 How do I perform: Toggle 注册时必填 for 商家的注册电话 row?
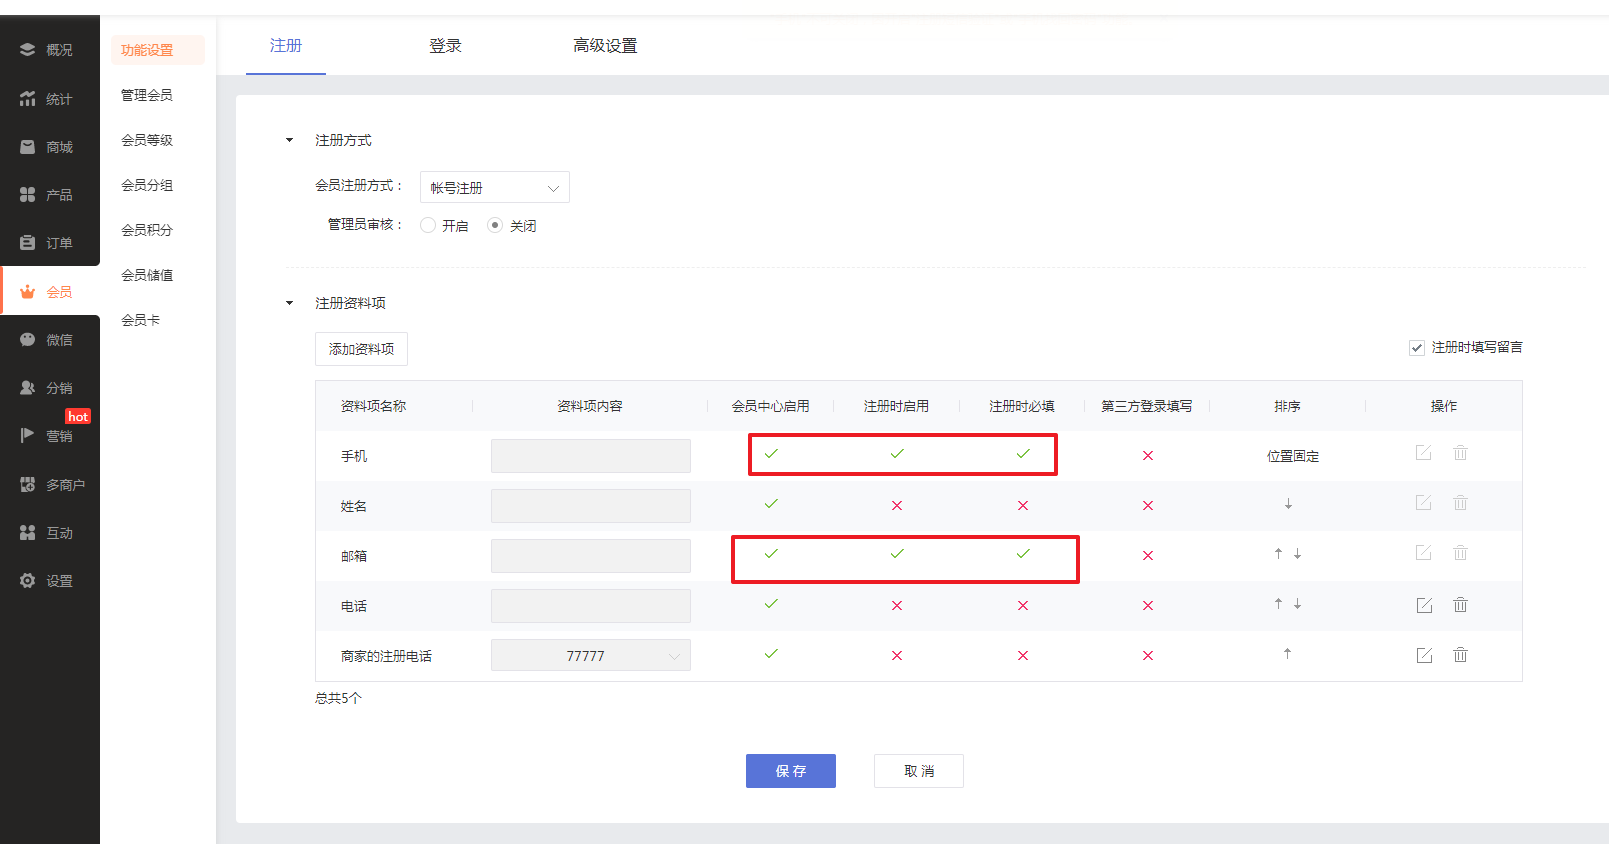[1023, 655]
